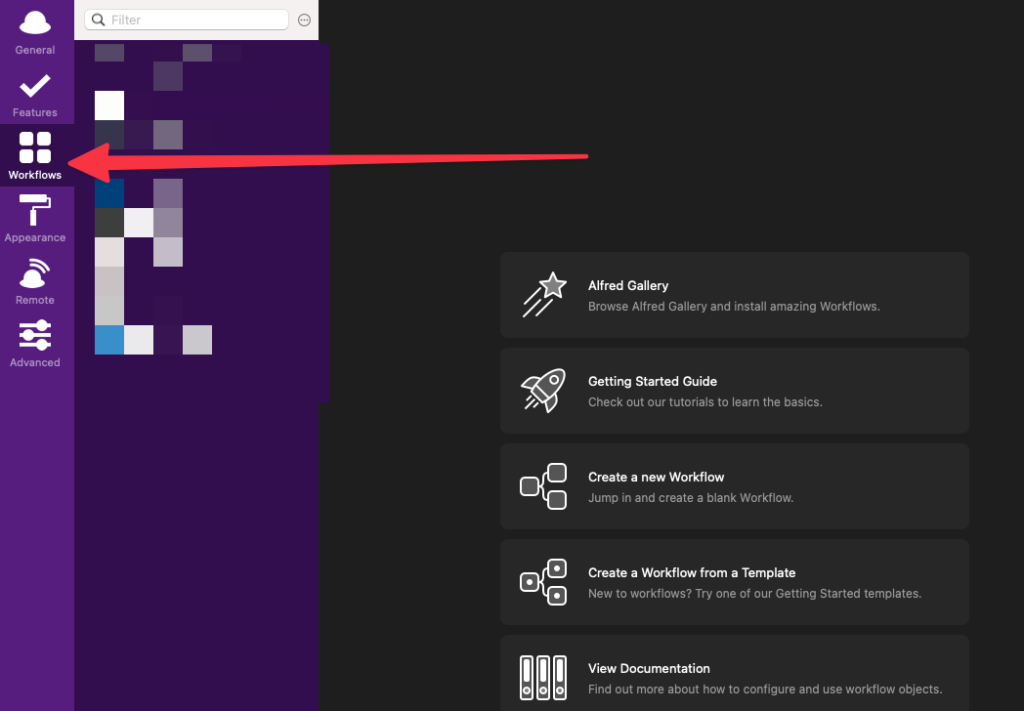
Task: Open the General preferences hat icon
Action: tap(35, 23)
